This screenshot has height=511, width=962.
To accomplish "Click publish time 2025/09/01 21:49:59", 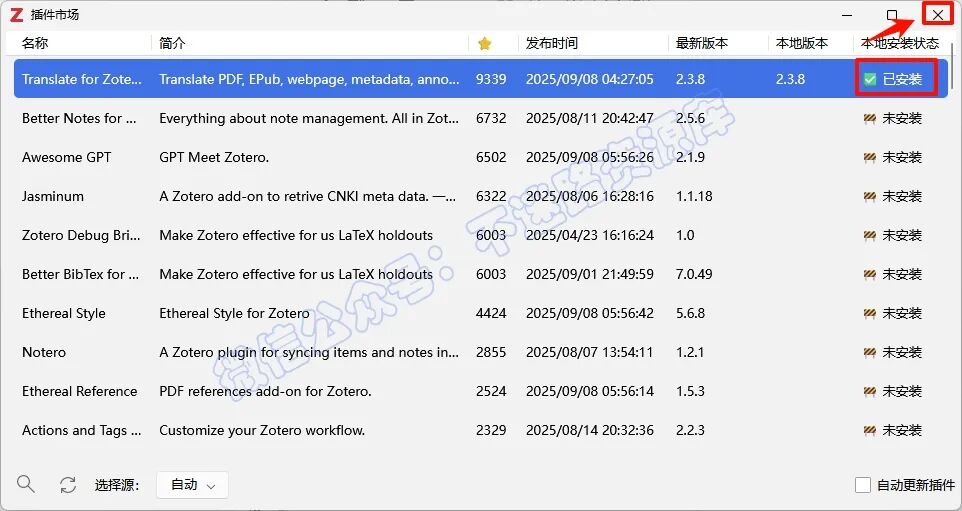I will tap(590, 274).
